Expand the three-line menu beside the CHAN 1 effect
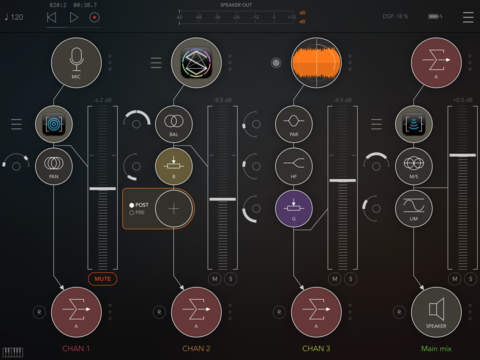This screenshot has width=480, height=360. (x=17, y=124)
